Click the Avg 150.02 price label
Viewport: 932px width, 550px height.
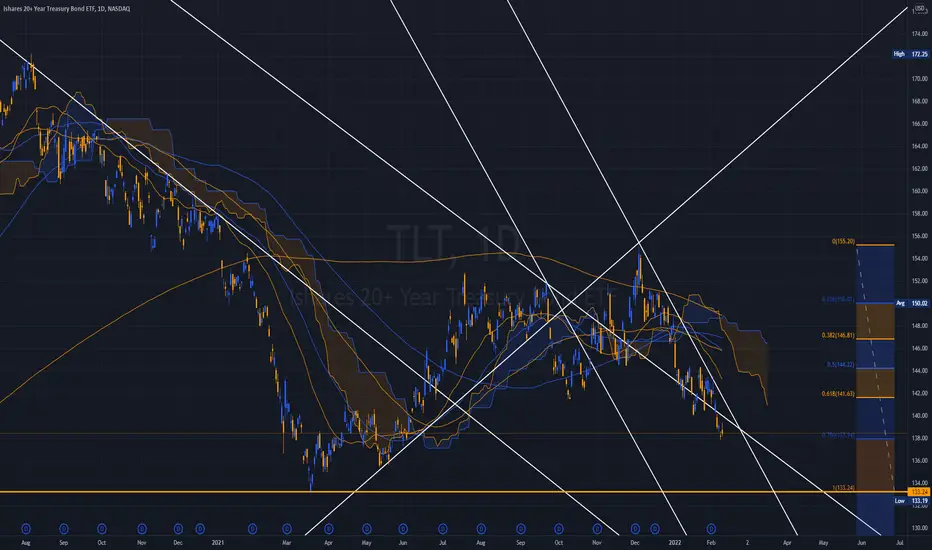(x=911, y=303)
